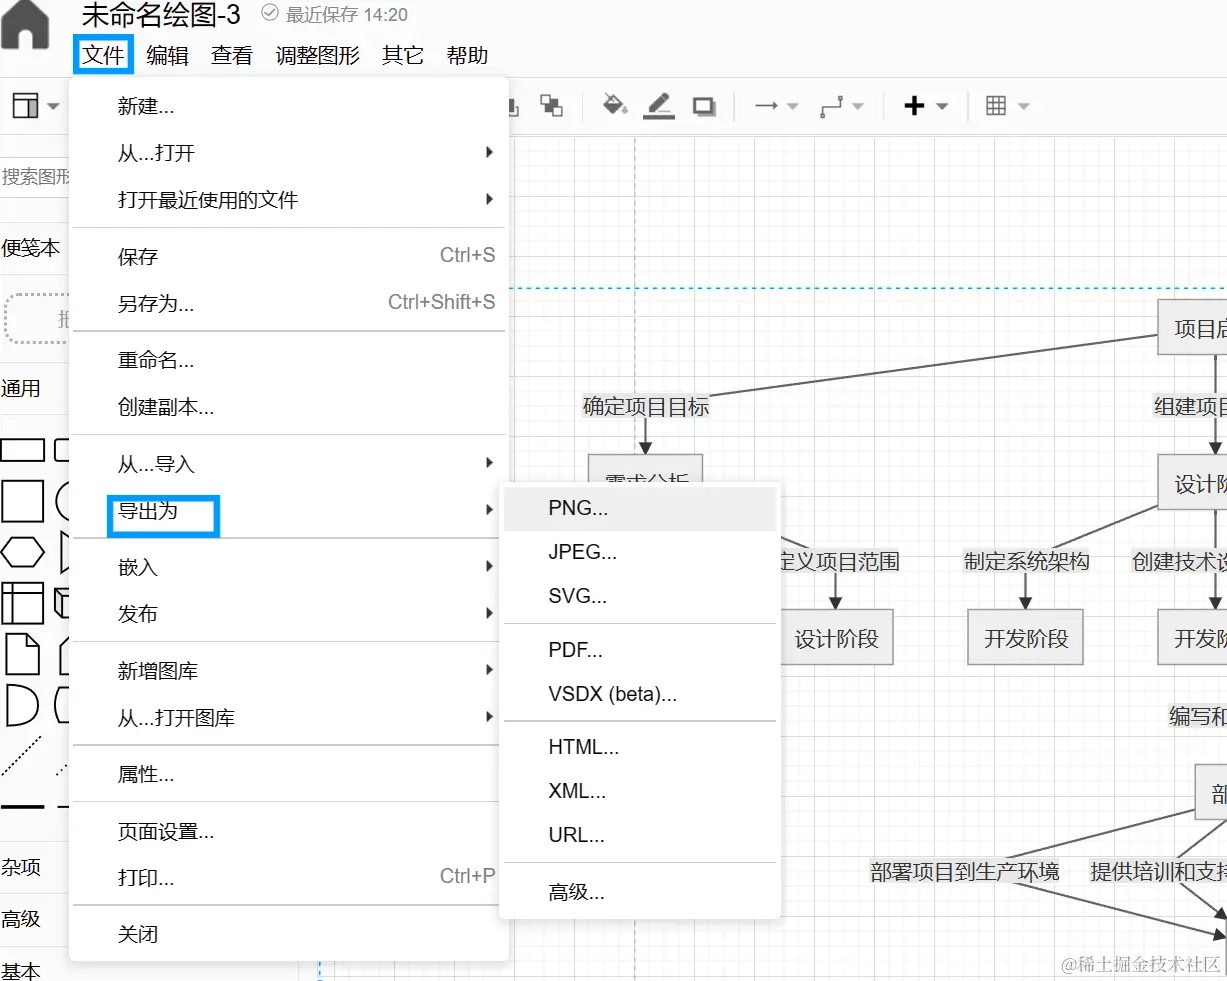Click the Shadow toolbar icon
Image resolution: width=1227 pixels, height=981 pixels.
click(704, 105)
